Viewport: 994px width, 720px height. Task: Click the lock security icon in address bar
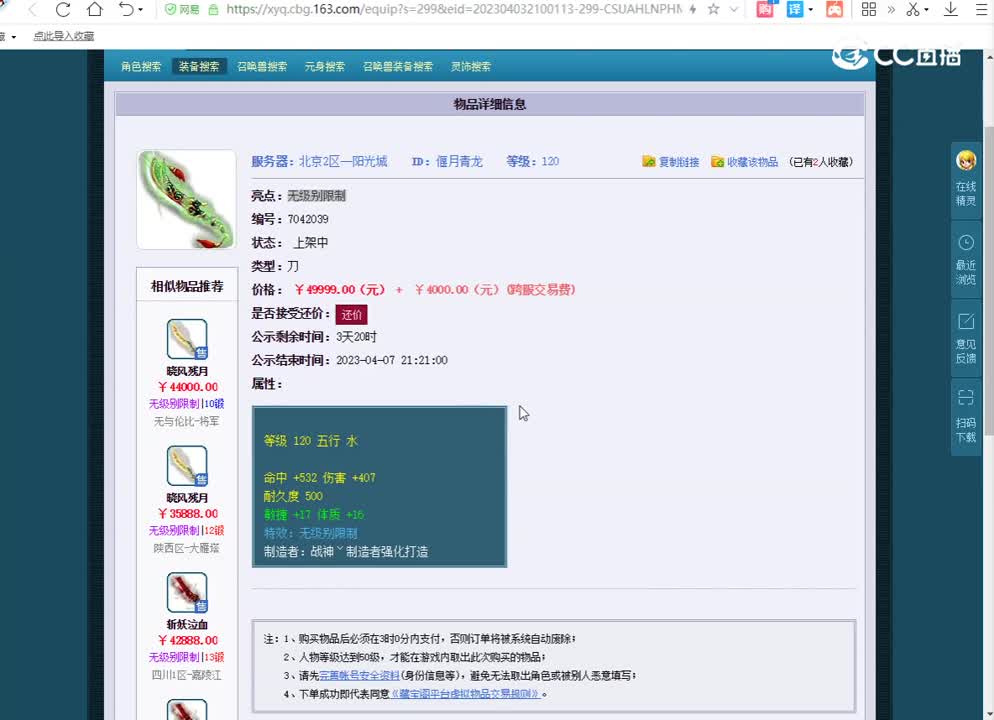(x=214, y=10)
